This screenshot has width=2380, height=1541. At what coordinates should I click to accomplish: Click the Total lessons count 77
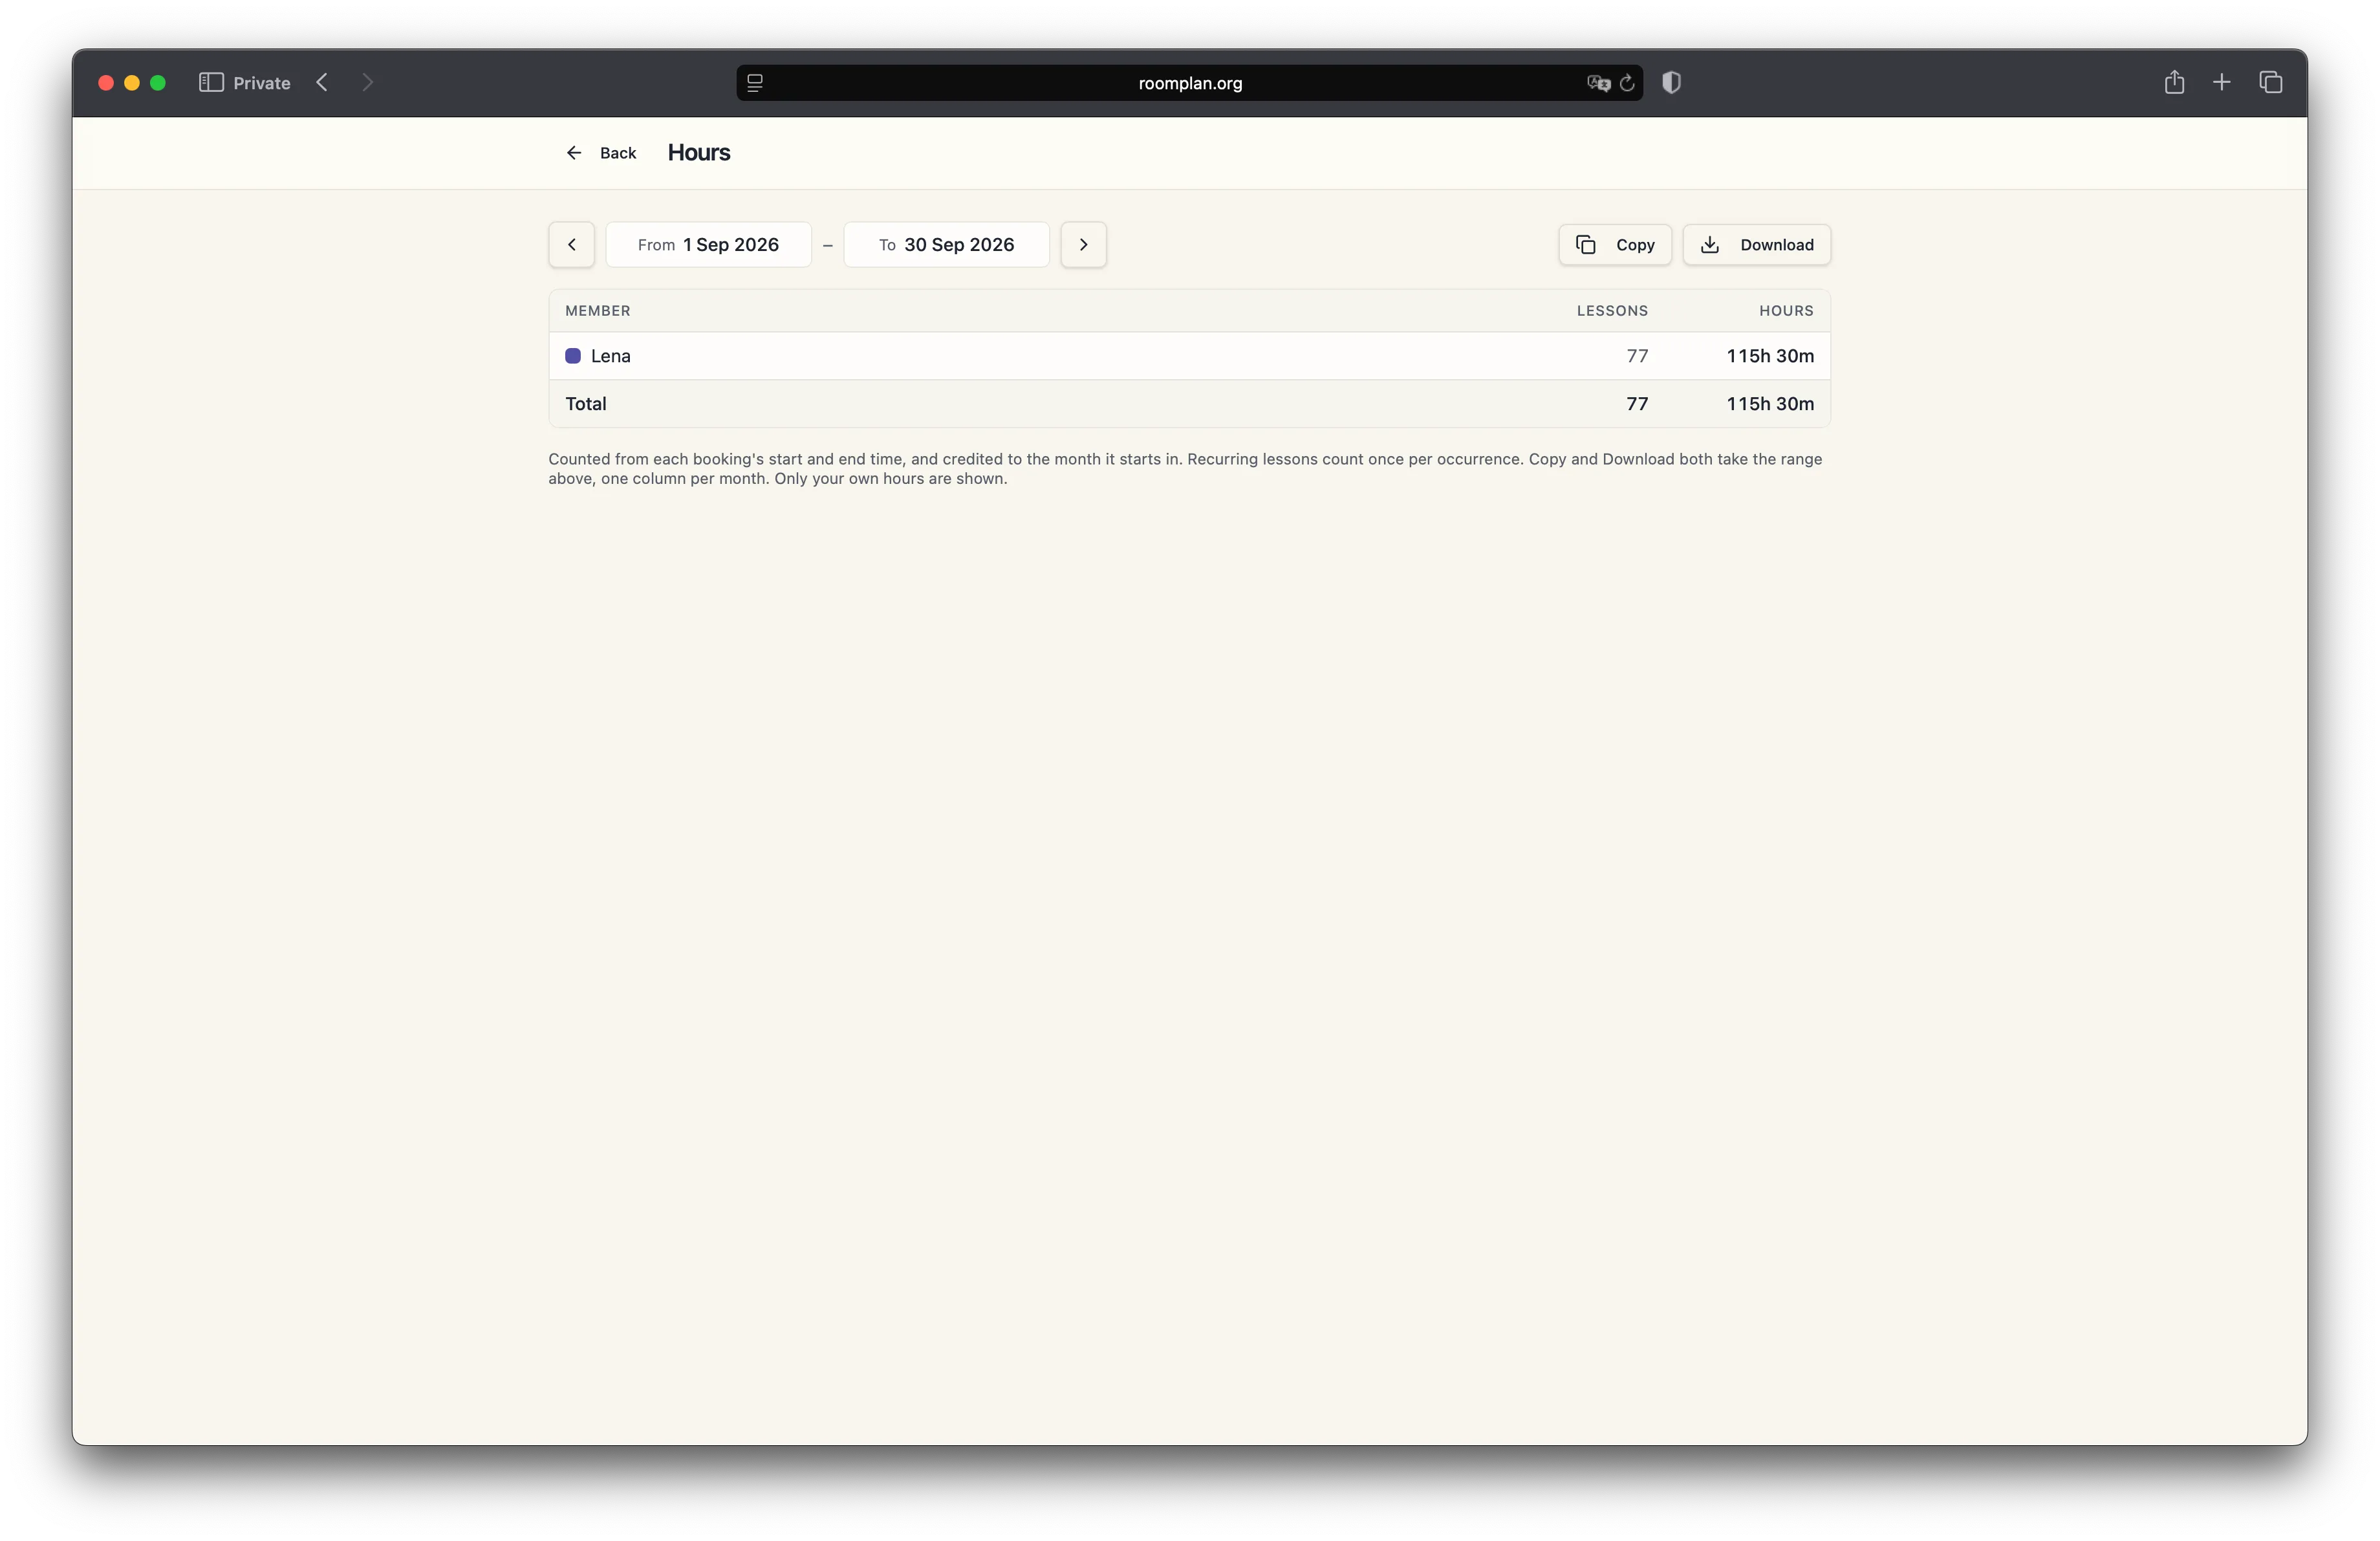[x=1637, y=404]
